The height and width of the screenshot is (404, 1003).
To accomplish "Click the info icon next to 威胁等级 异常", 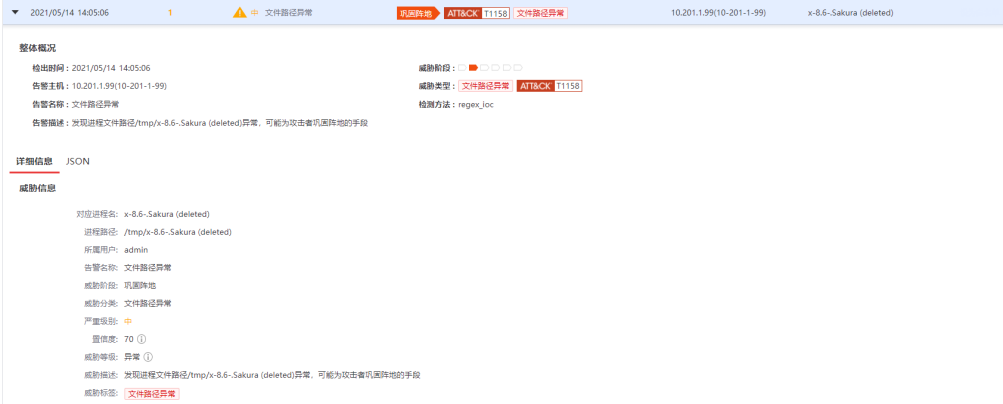I will pos(148,357).
